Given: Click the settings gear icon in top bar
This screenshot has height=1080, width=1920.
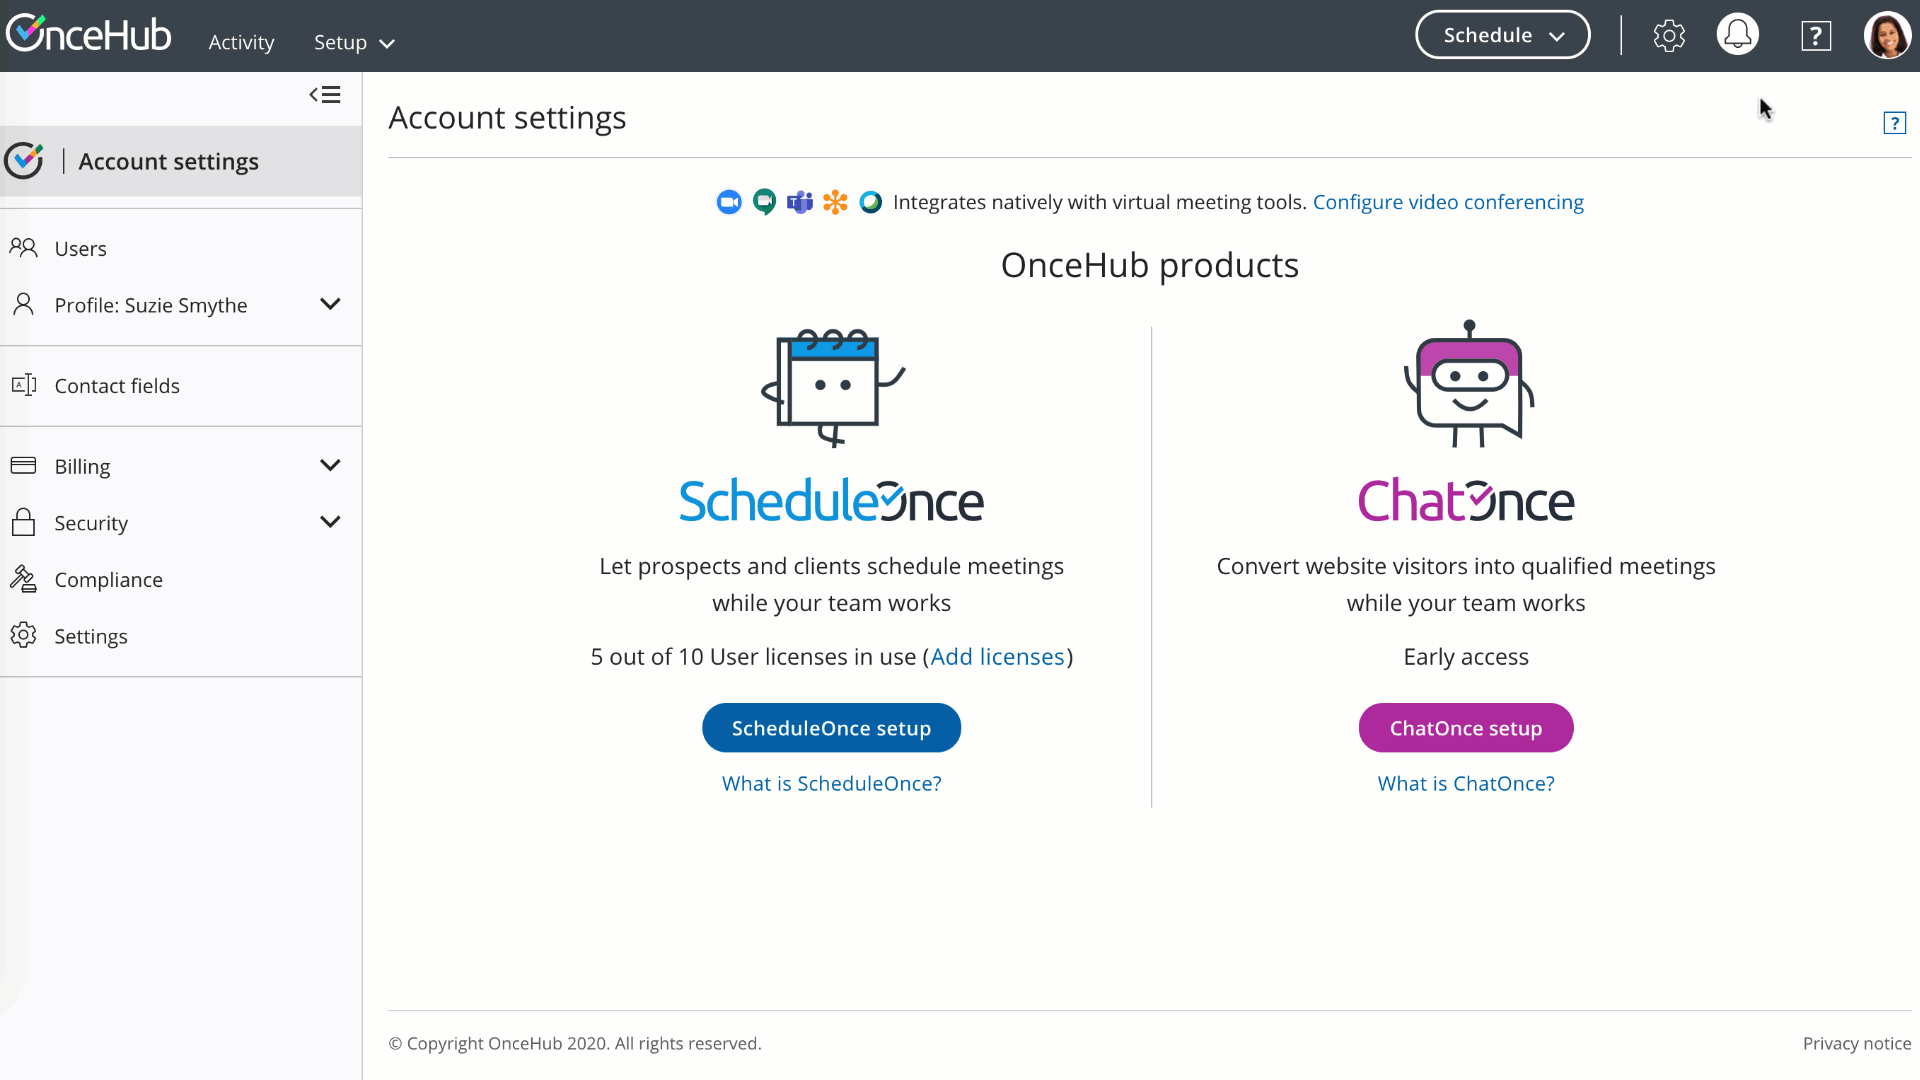Looking at the screenshot, I should [1669, 36].
